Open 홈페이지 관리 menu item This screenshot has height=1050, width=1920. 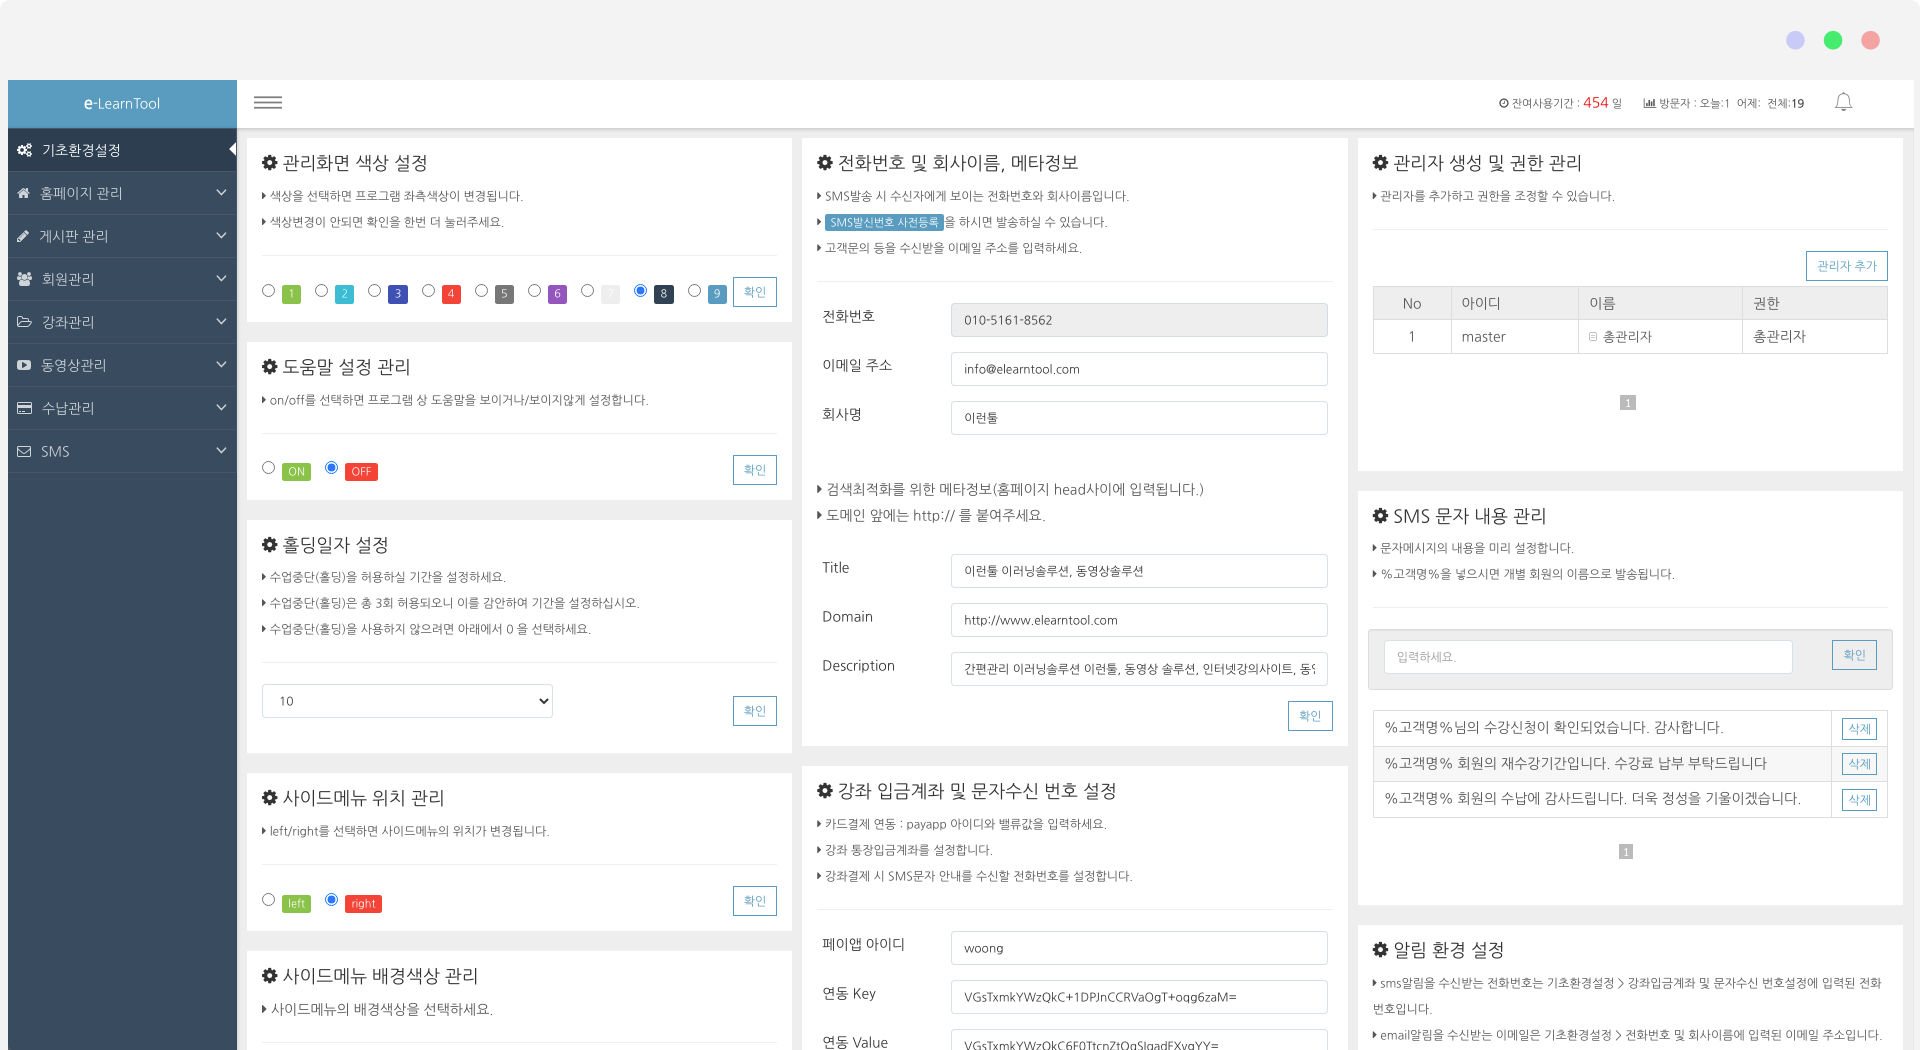pos(122,193)
